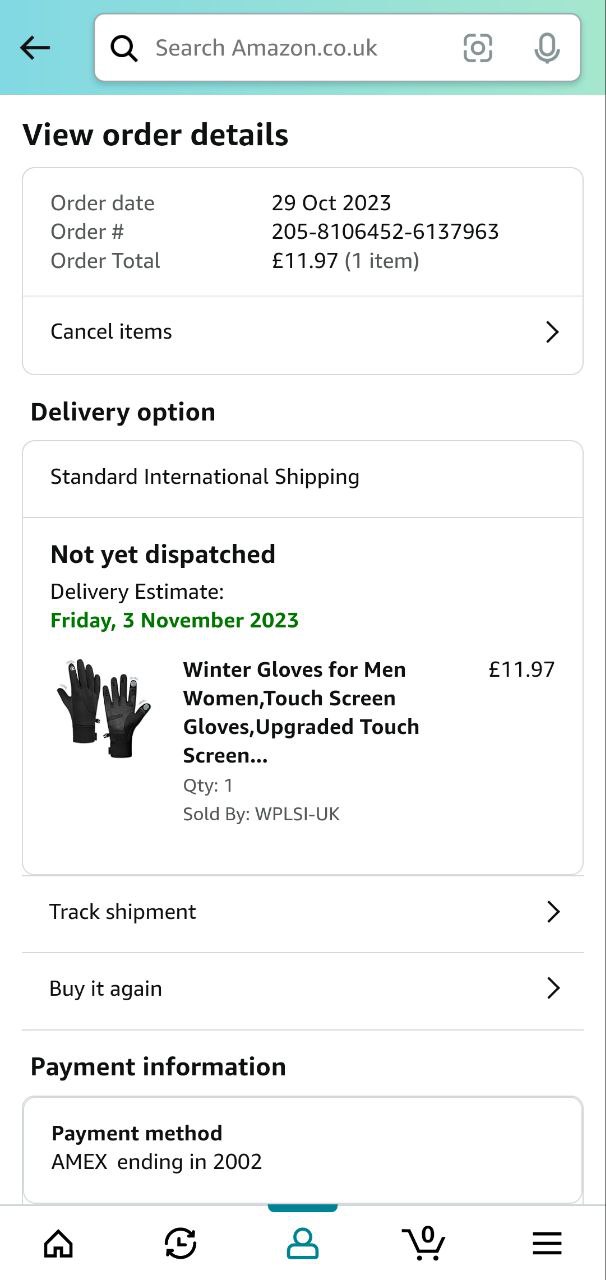This screenshot has height=1280, width=606.
Task: Open the shopping basket
Action: coord(424,1243)
